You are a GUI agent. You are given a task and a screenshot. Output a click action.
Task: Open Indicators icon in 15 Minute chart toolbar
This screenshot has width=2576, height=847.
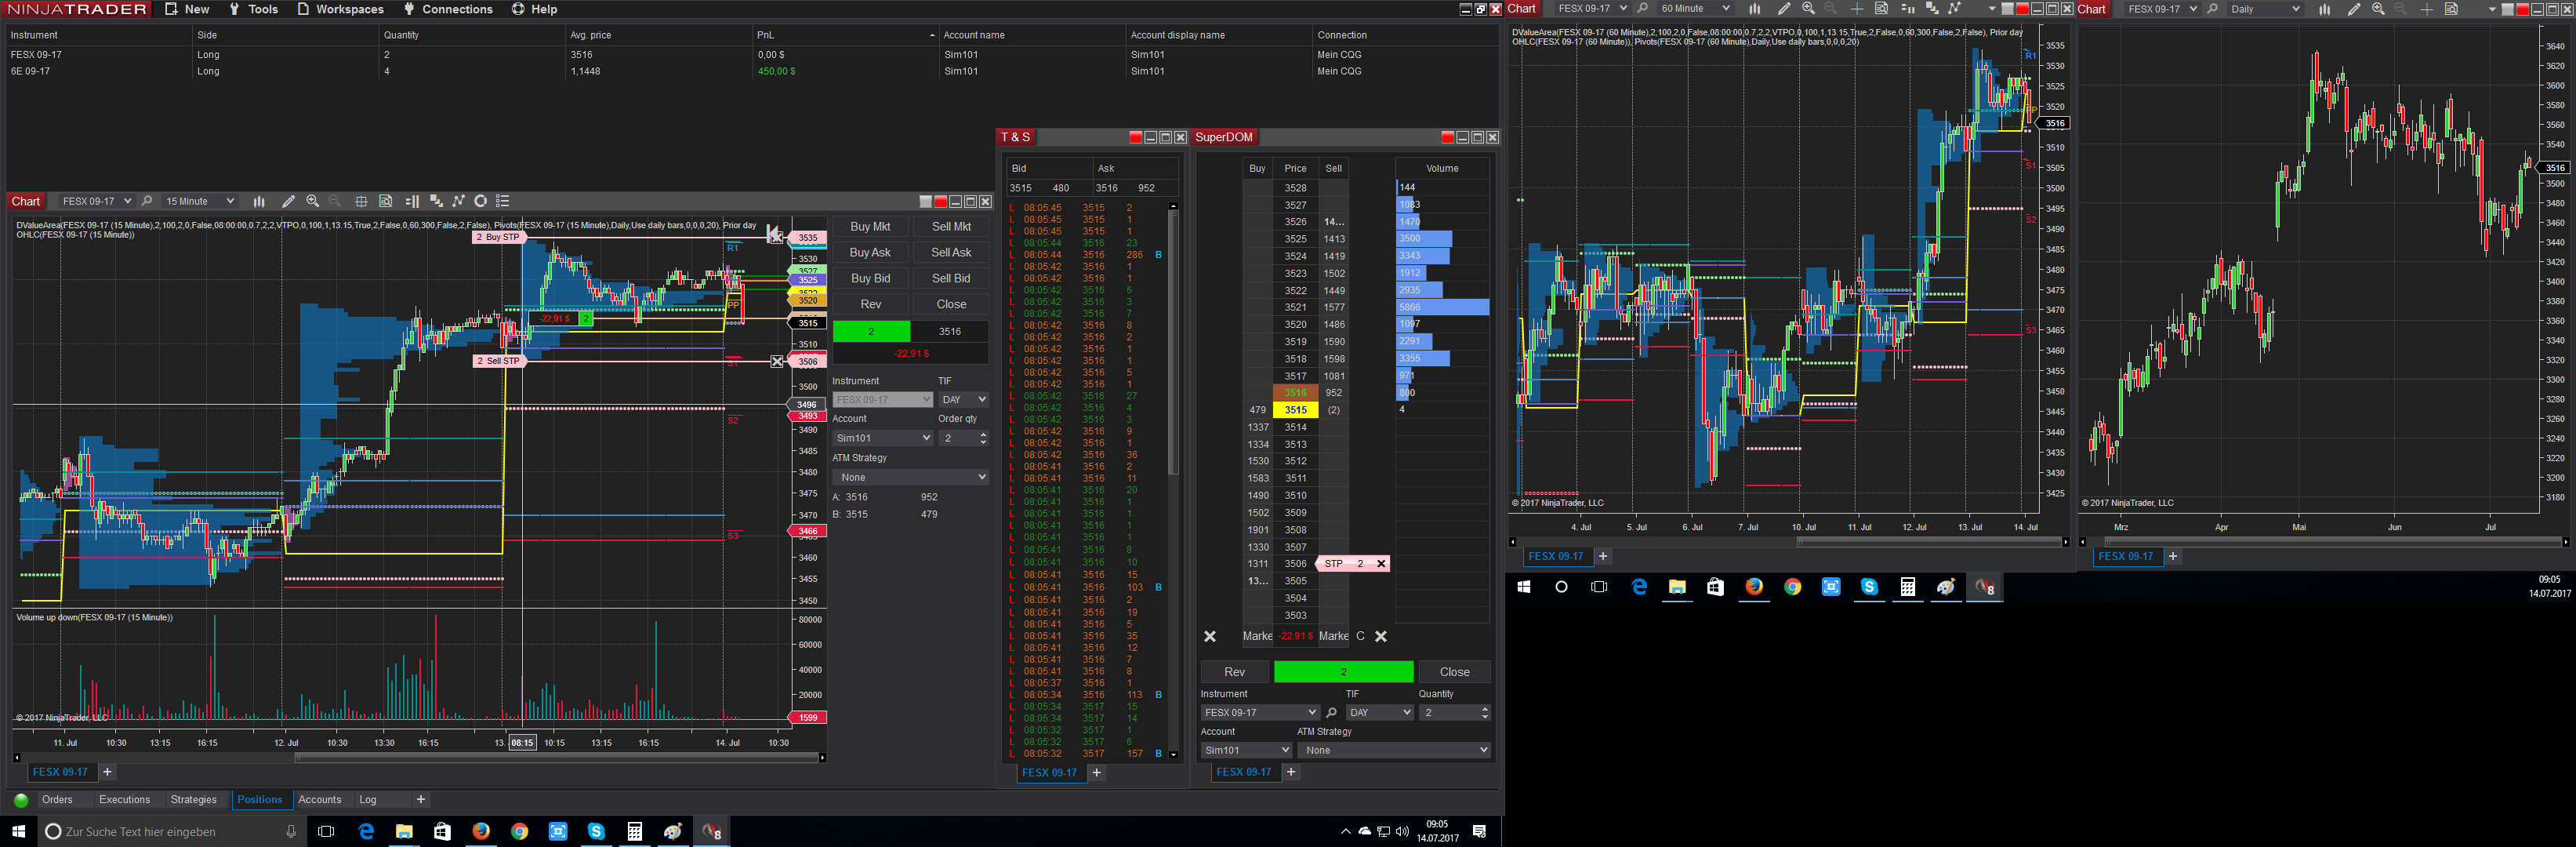(x=459, y=201)
